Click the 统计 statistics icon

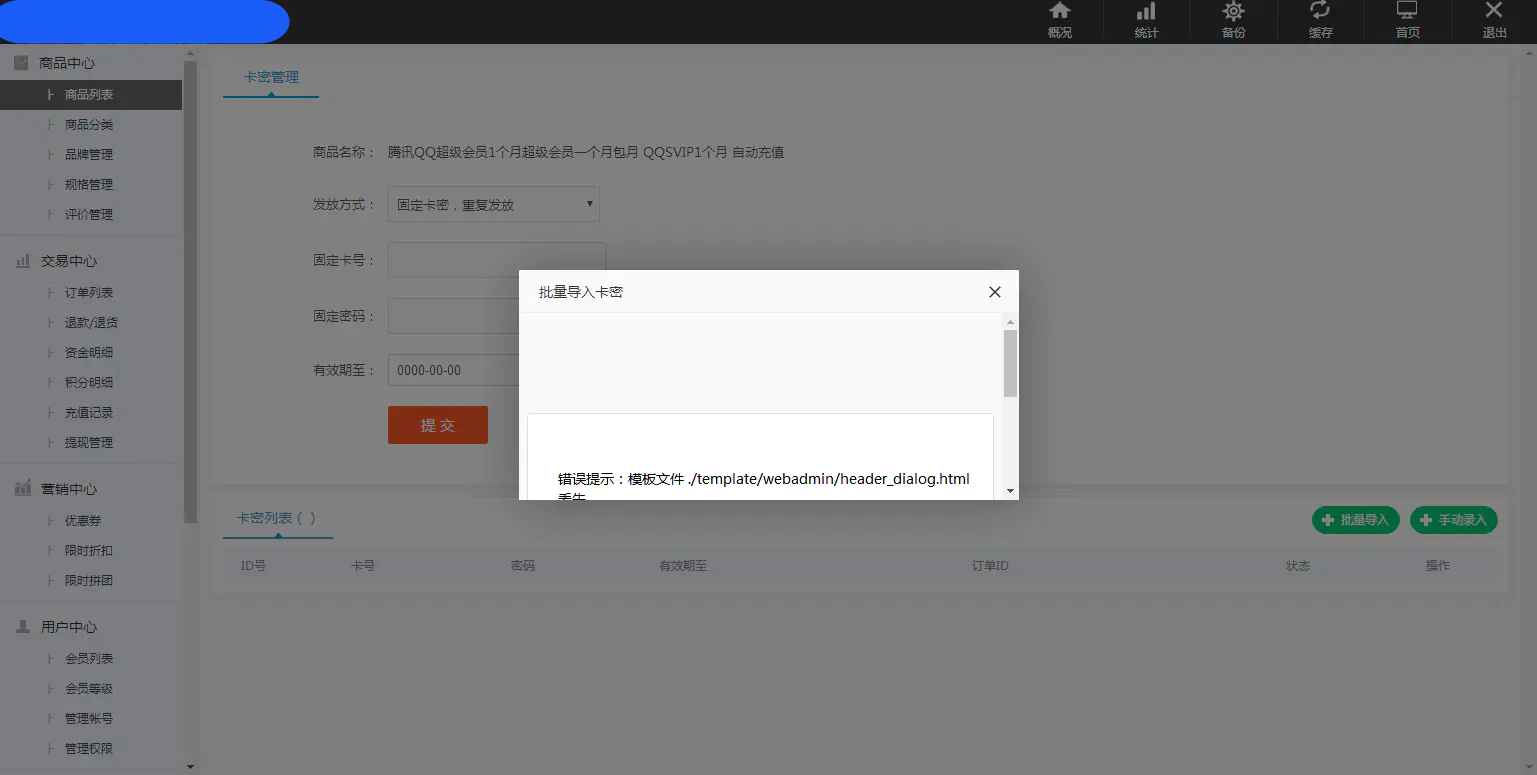(1146, 20)
